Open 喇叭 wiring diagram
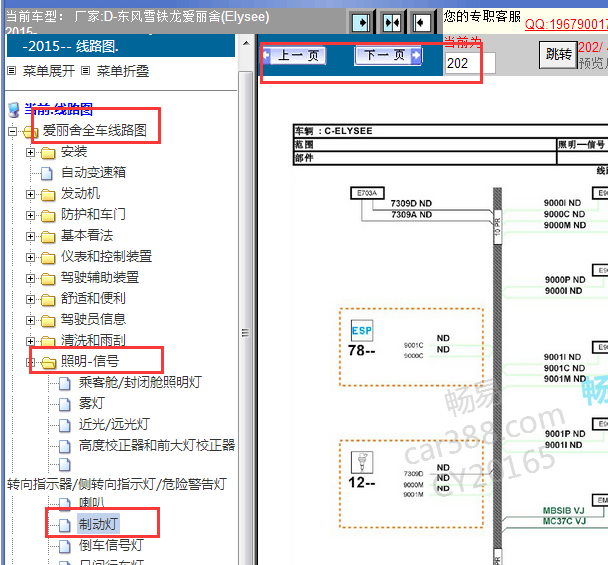Screen dimensions: 608x565 (x=92, y=503)
